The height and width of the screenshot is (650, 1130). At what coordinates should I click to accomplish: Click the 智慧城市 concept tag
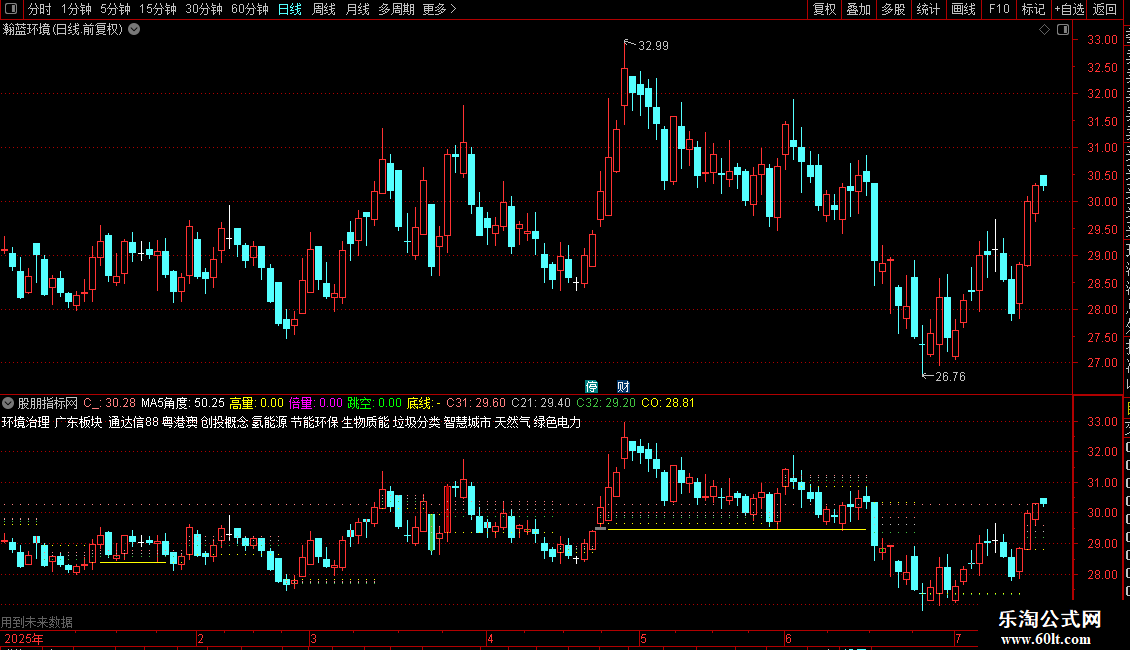[467, 422]
